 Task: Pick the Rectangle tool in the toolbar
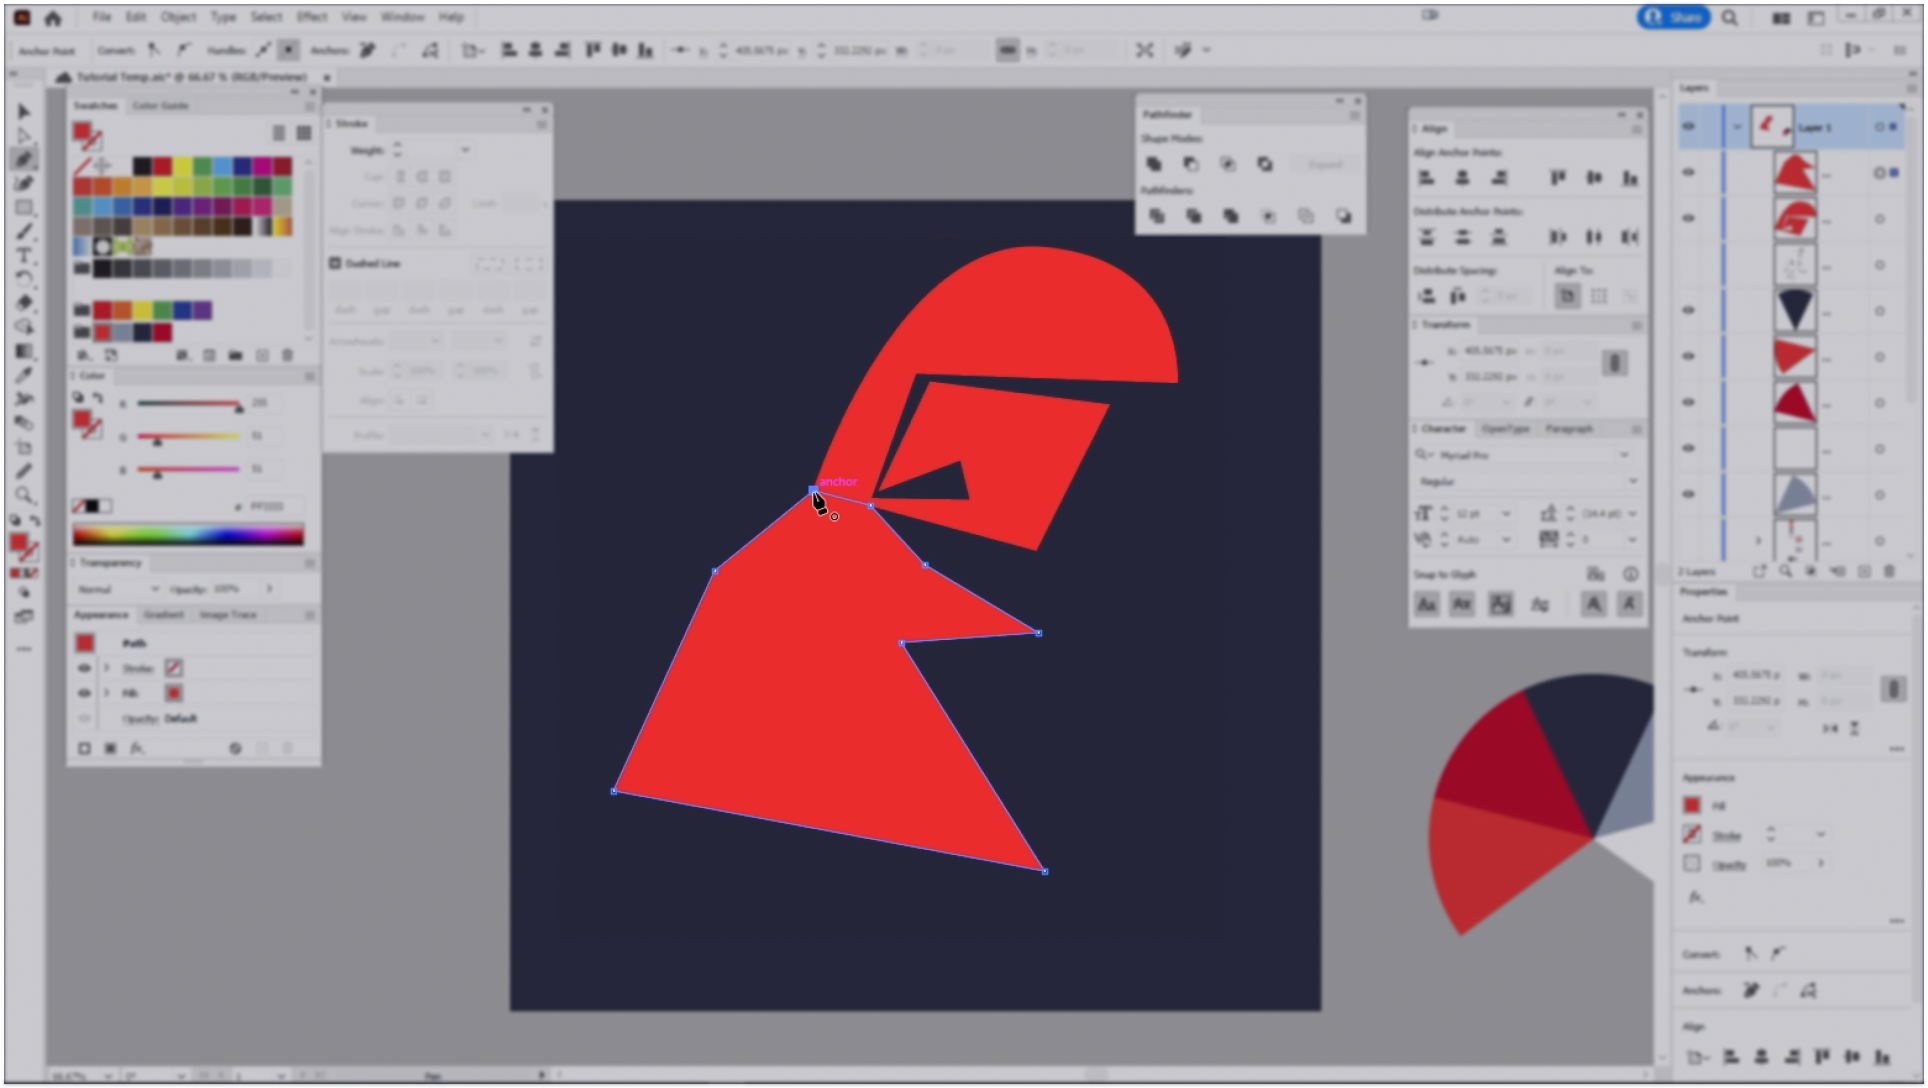pyautogui.click(x=24, y=207)
